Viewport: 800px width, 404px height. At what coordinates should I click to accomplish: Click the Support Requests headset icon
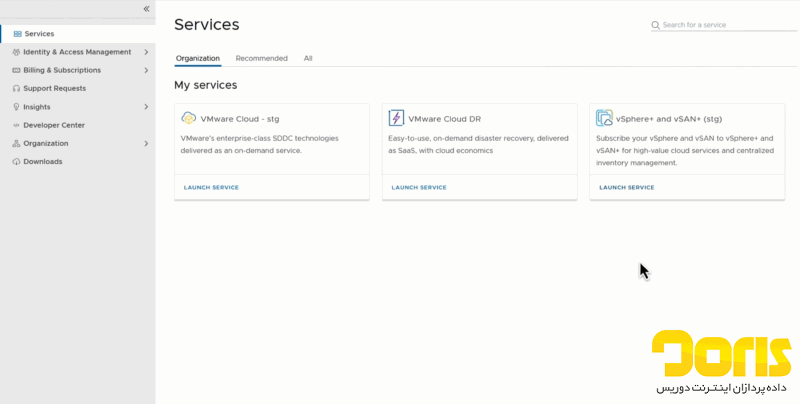[16, 88]
